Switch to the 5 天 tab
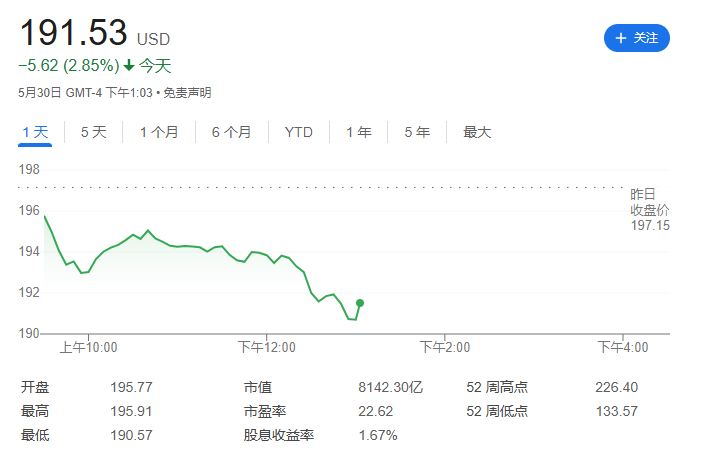The image size is (710, 451). click(x=94, y=132)
